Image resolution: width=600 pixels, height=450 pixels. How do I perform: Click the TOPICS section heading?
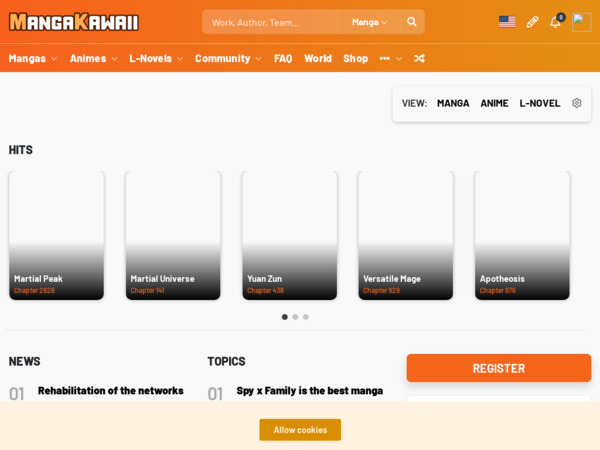coord(227,361)
